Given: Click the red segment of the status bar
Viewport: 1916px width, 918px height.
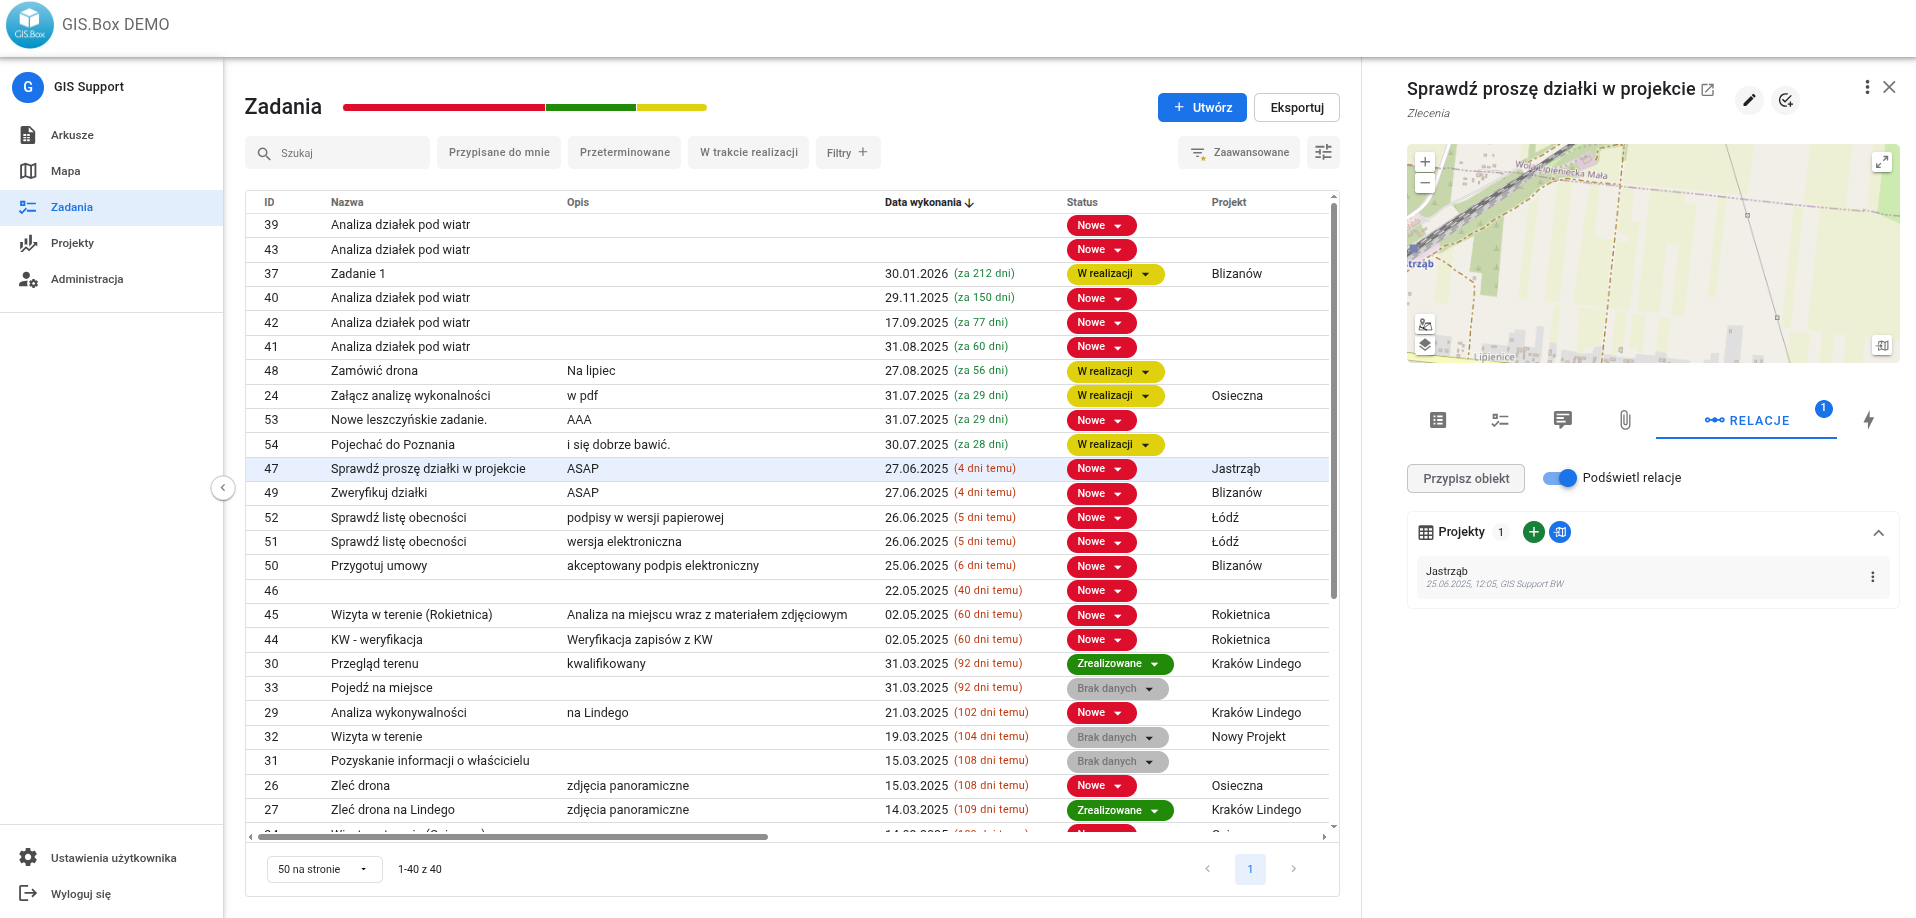Looking at the screenshot, I should point(443,107).
